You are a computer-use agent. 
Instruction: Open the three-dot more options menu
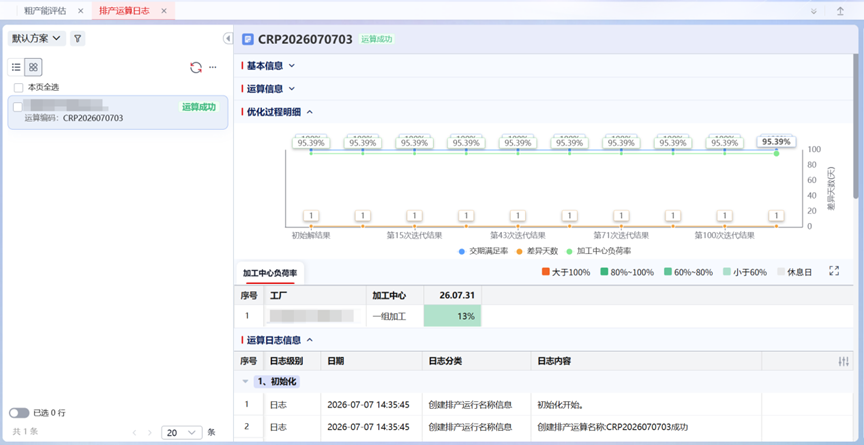coord(213,67)
